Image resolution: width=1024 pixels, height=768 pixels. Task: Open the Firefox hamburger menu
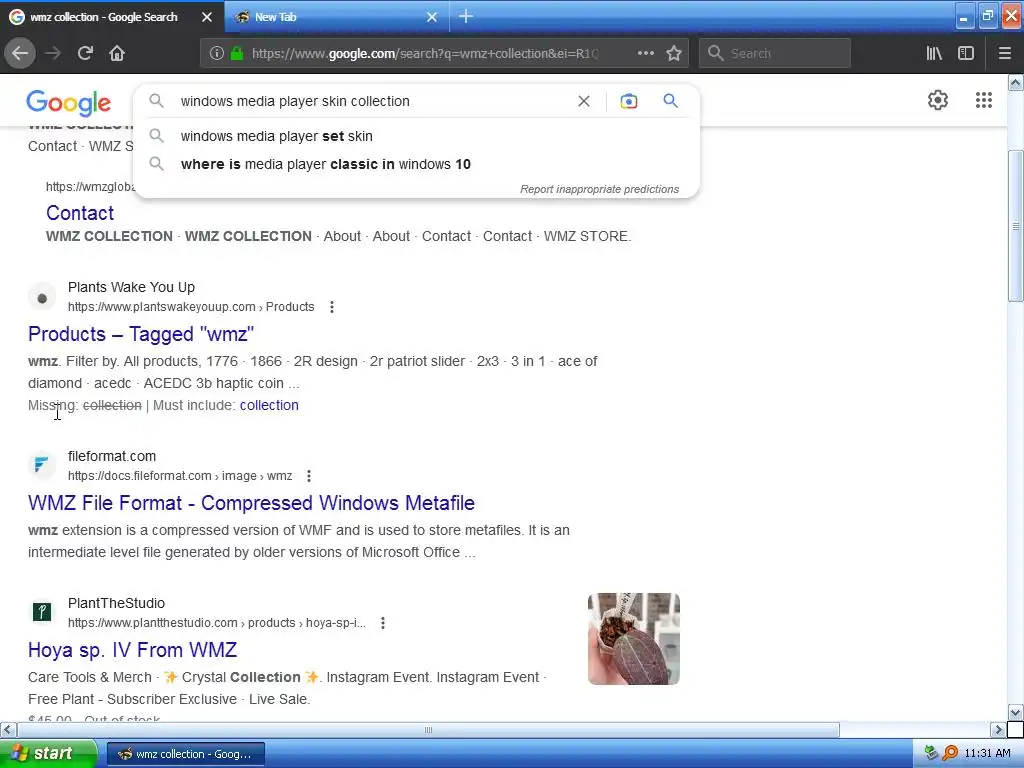click(1004, 53)
